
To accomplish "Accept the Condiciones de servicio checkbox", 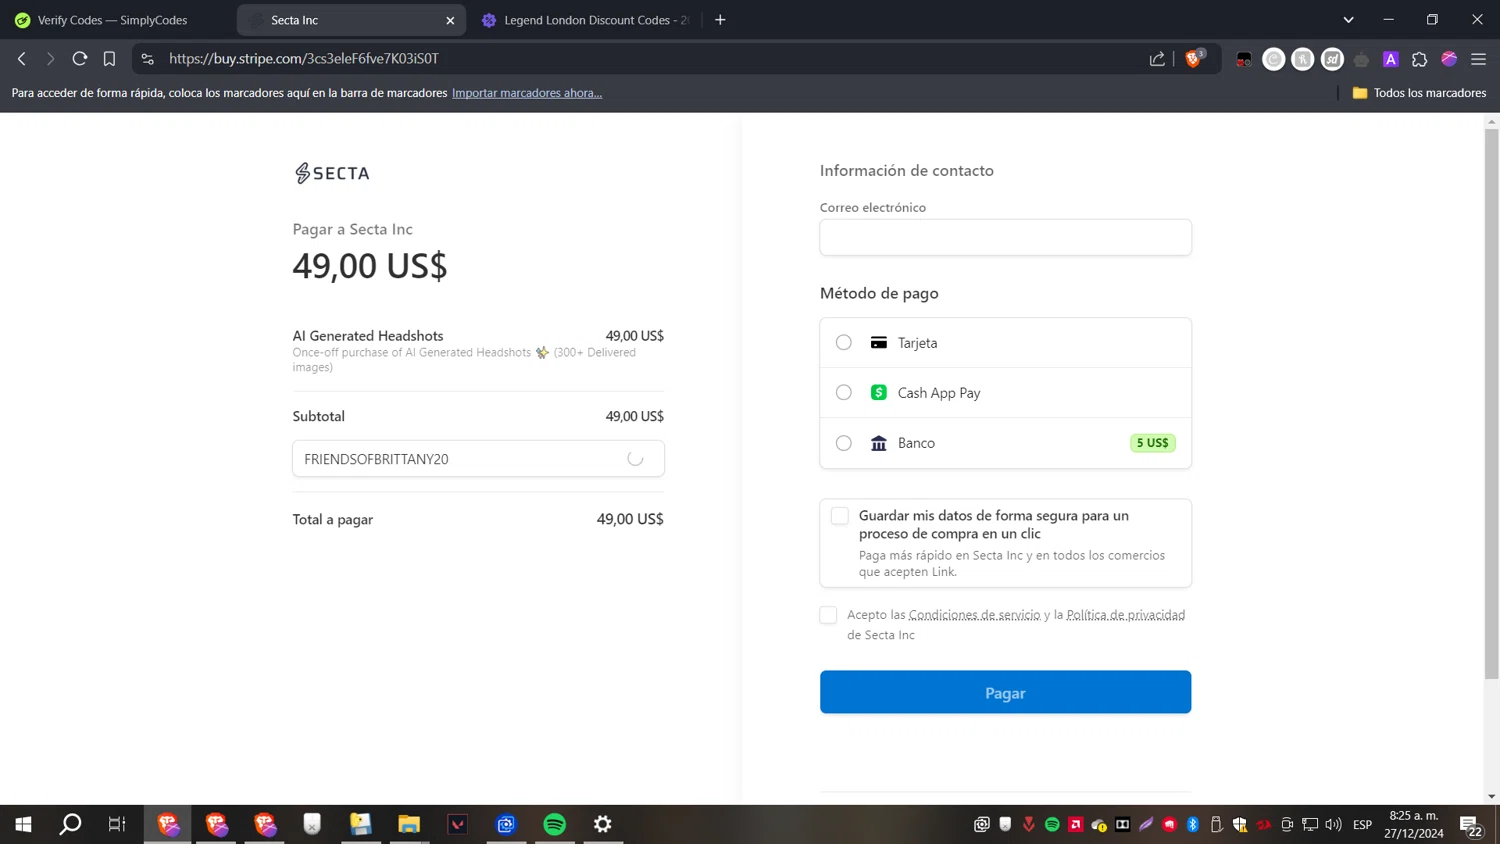I will pos(828,615).
